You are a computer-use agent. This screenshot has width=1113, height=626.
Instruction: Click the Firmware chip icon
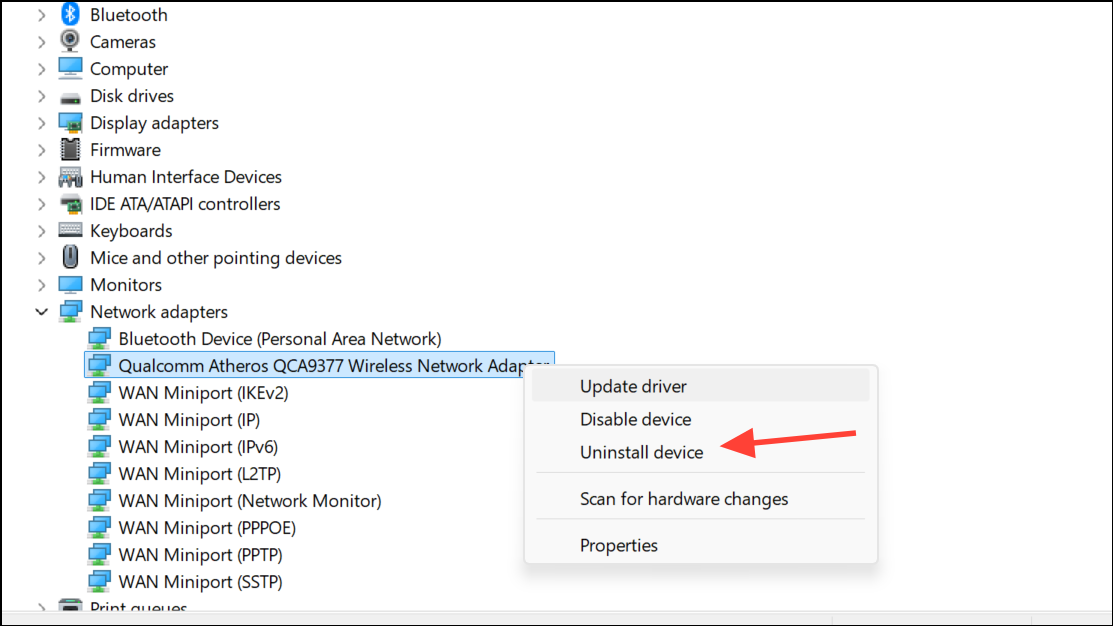pyautogui.click(x=69, y=149)
